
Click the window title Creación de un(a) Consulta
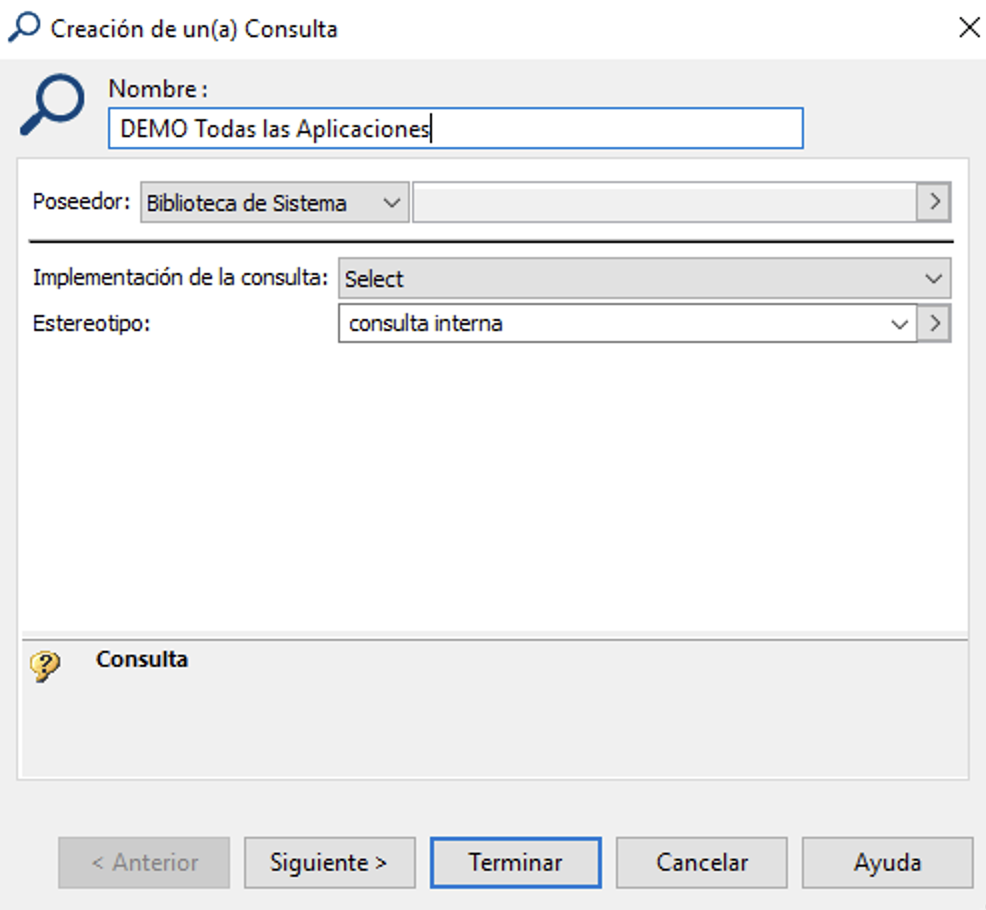coord(194,29)
